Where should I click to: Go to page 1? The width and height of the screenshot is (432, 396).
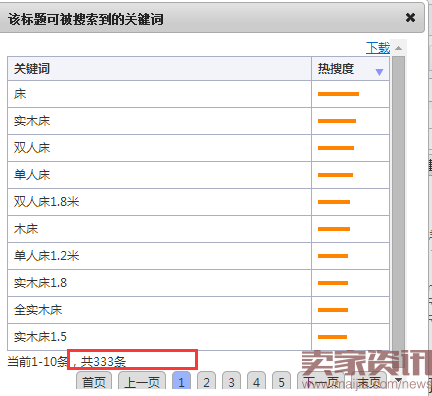pyautogui.click(x=181, y=382)
